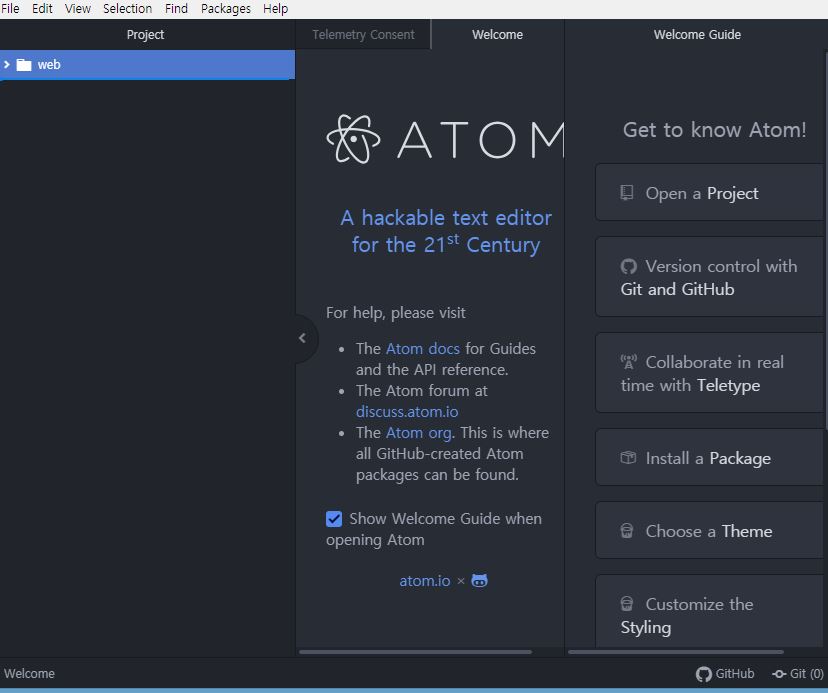Viewport: 828px width, 693px height.
Task: Open the Atom org link
Action: [419, 433]
